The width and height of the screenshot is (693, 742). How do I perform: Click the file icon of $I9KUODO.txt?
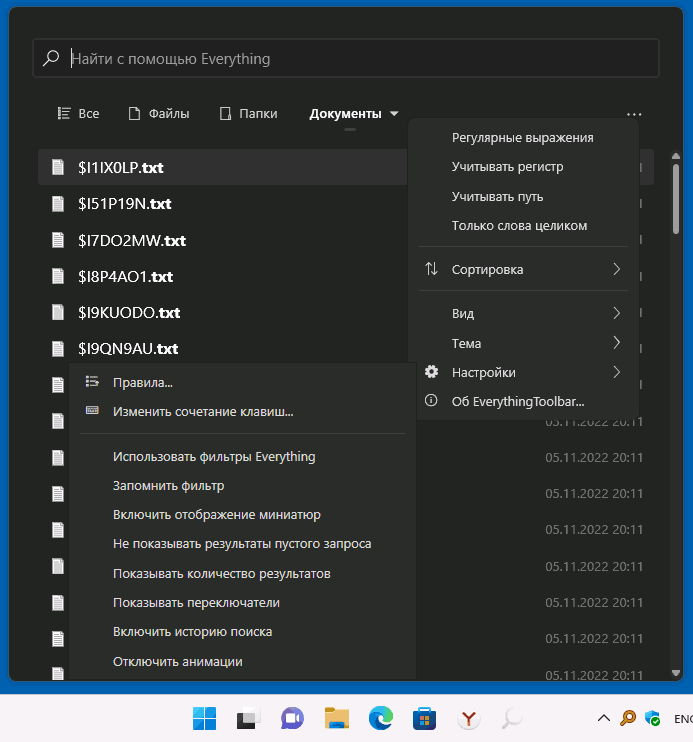[58, 312]
